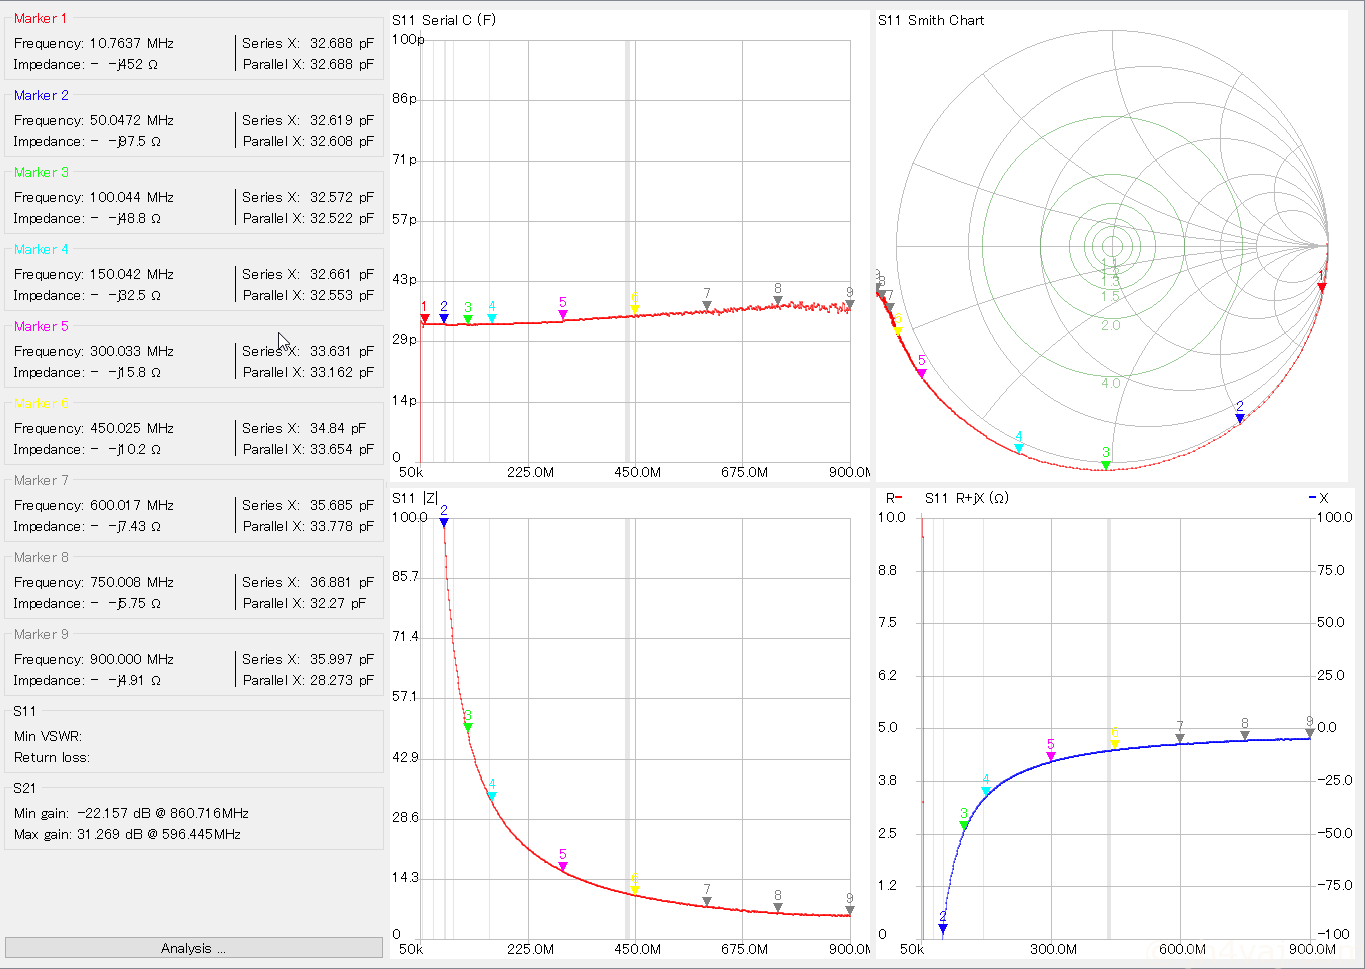This screenshot has width=1365, height=969.
Task: Select gray marker 9 on R+jX chart
Action: [x=1310, y=733]
